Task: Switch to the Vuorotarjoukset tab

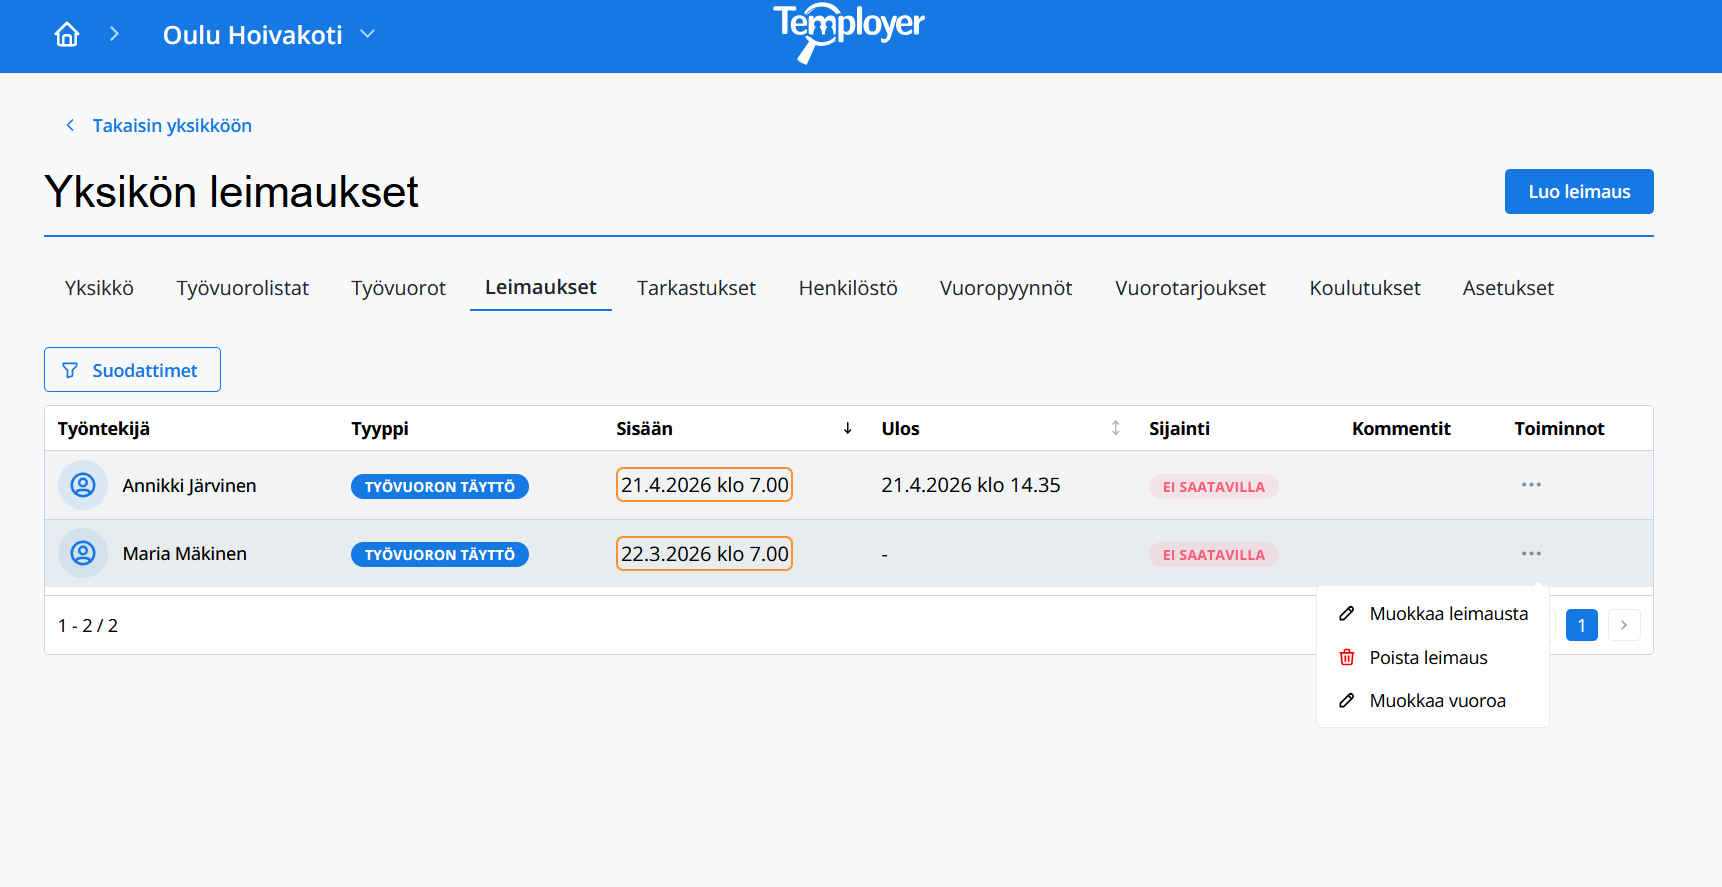Action: click(1190, 288)
